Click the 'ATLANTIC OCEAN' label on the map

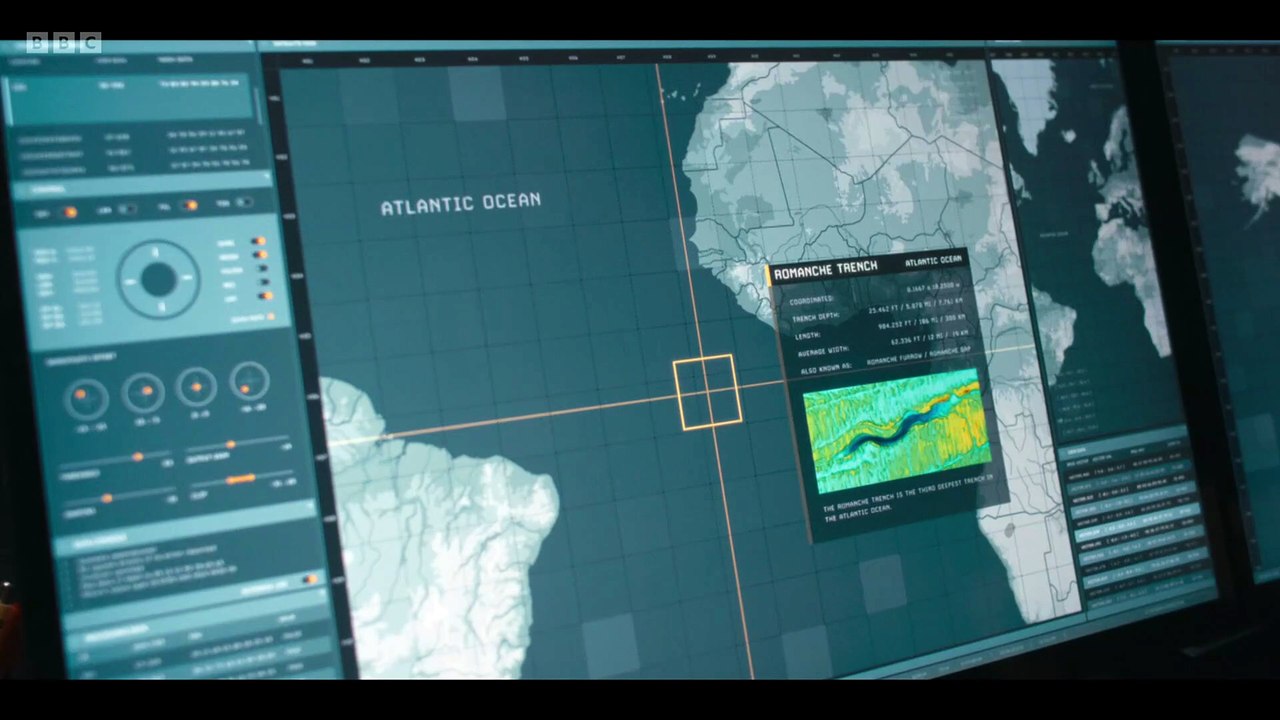pyautogui.click(x=461, y=204)
